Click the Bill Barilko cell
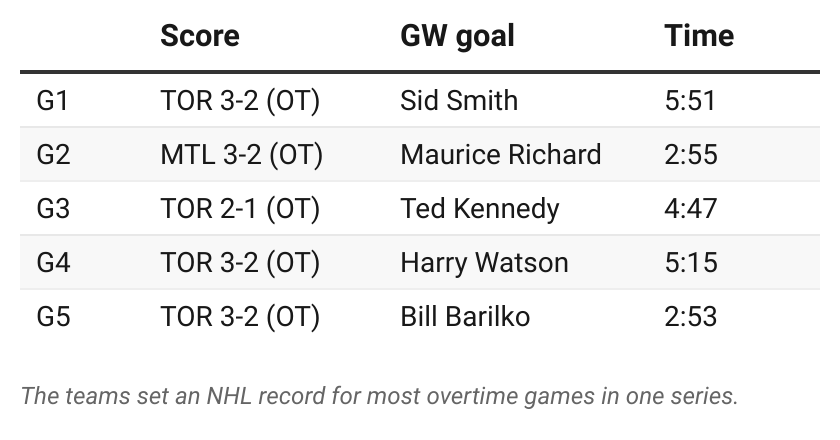Screen dimensions: 840x440 (x=466, y=316)
